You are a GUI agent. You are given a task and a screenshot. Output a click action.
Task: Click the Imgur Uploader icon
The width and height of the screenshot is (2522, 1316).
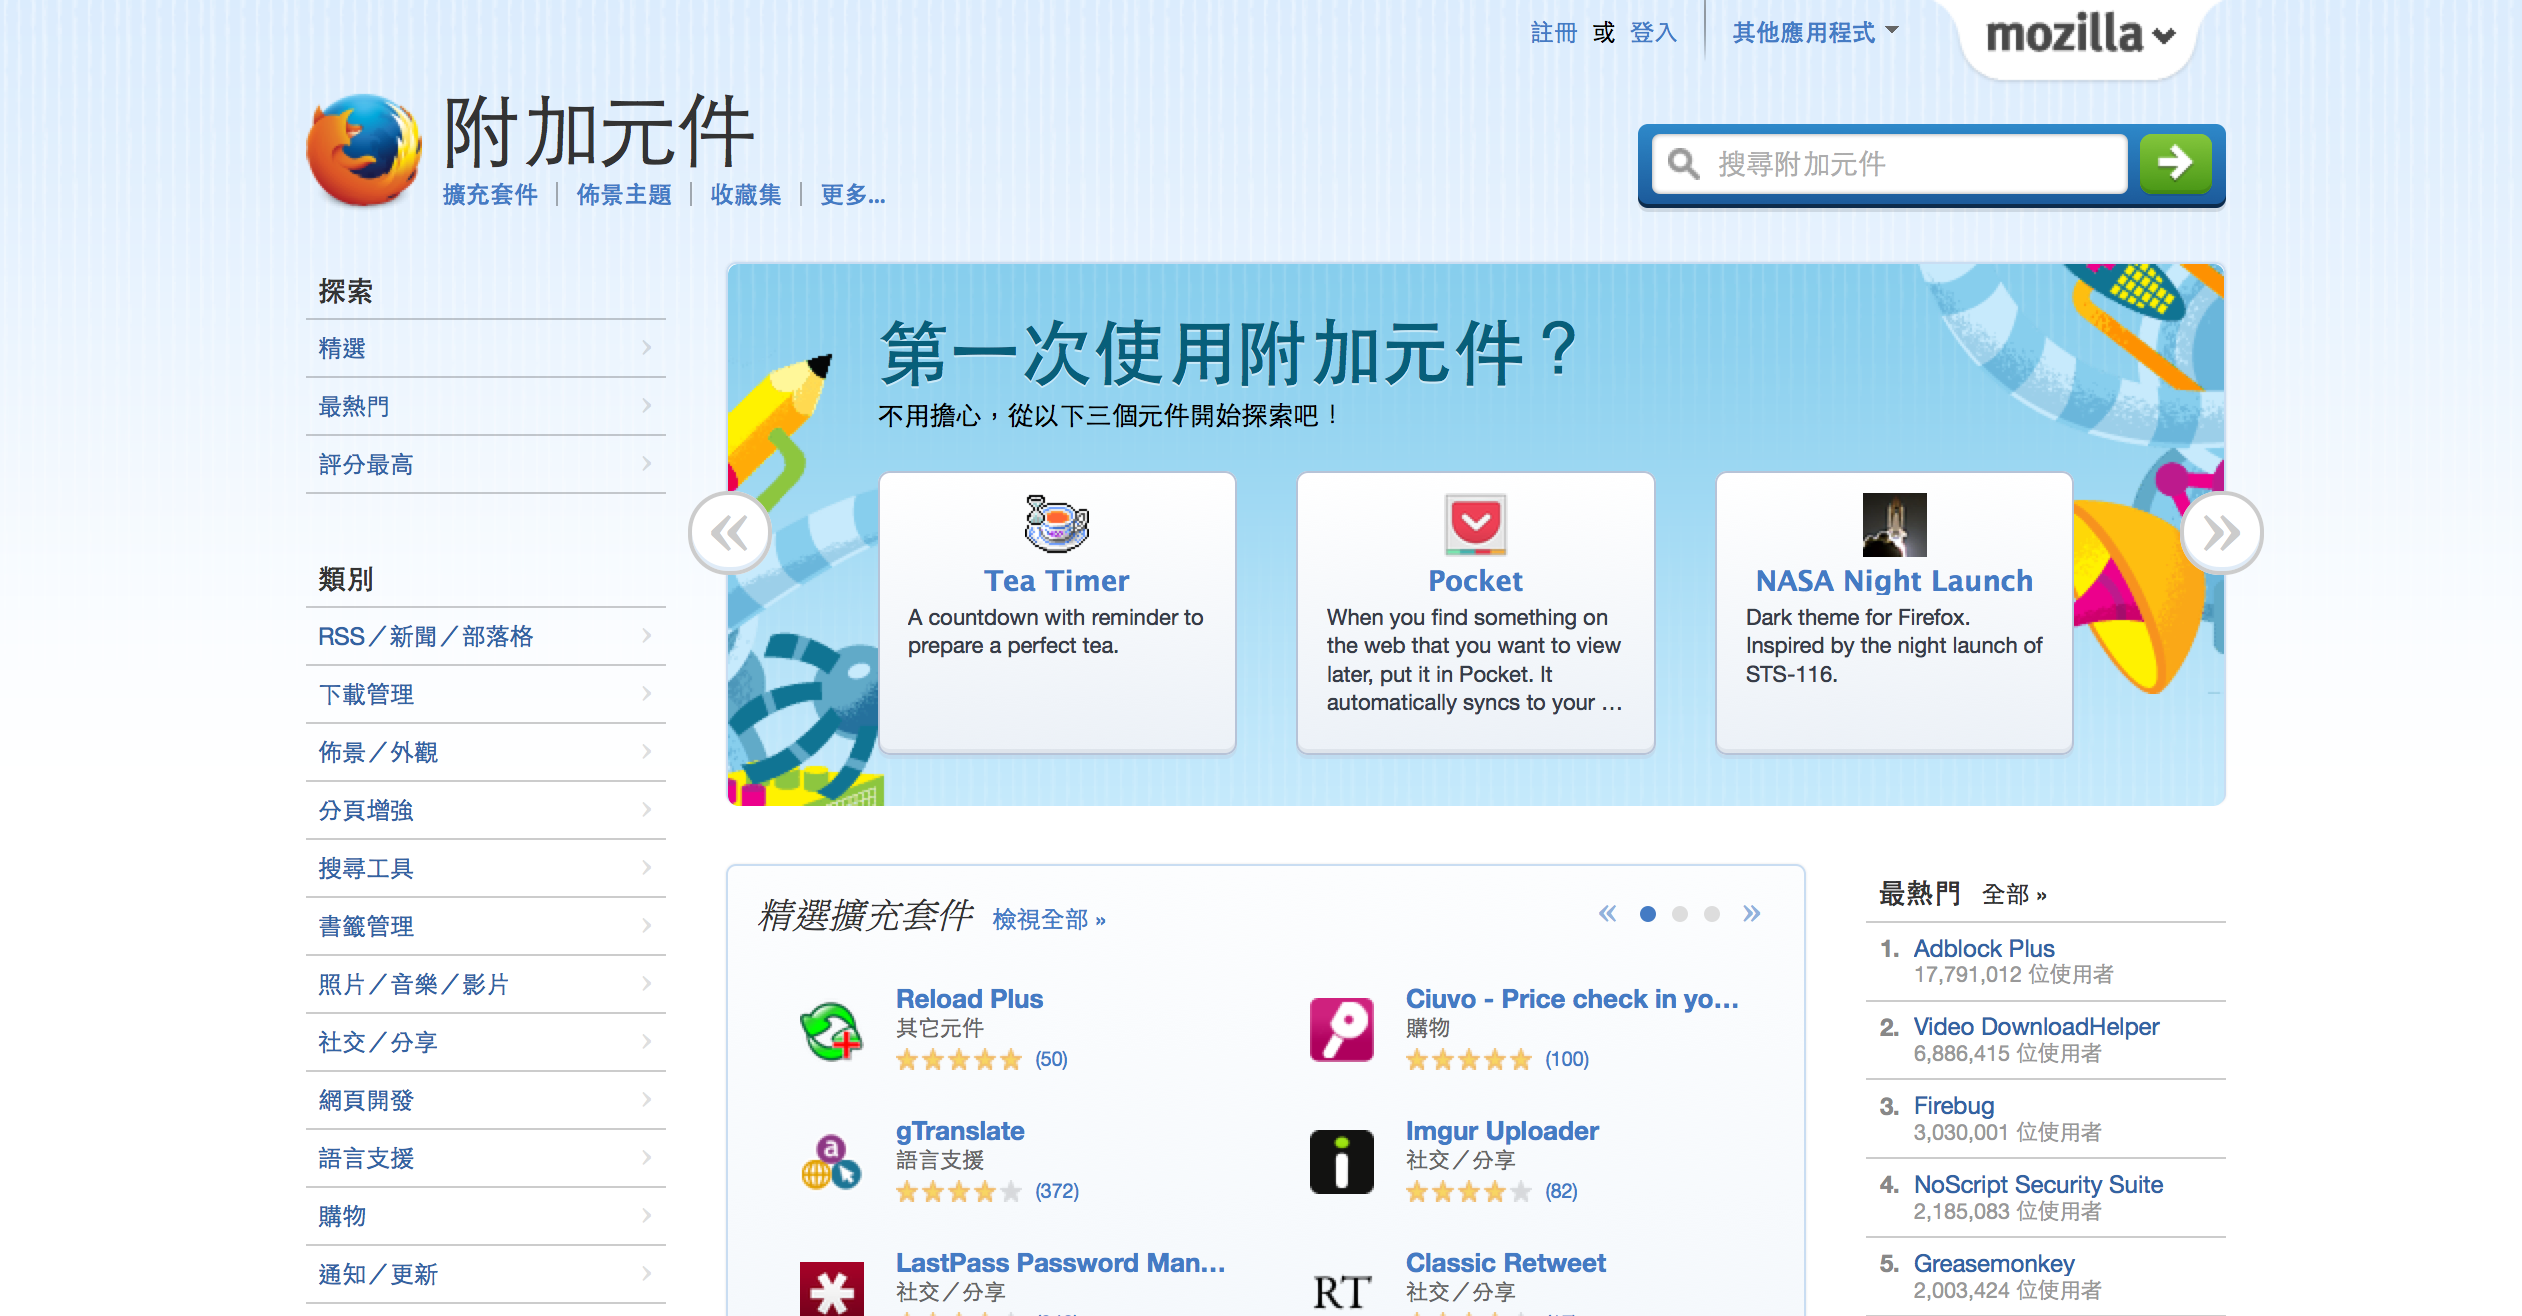pos(1341,1162)
